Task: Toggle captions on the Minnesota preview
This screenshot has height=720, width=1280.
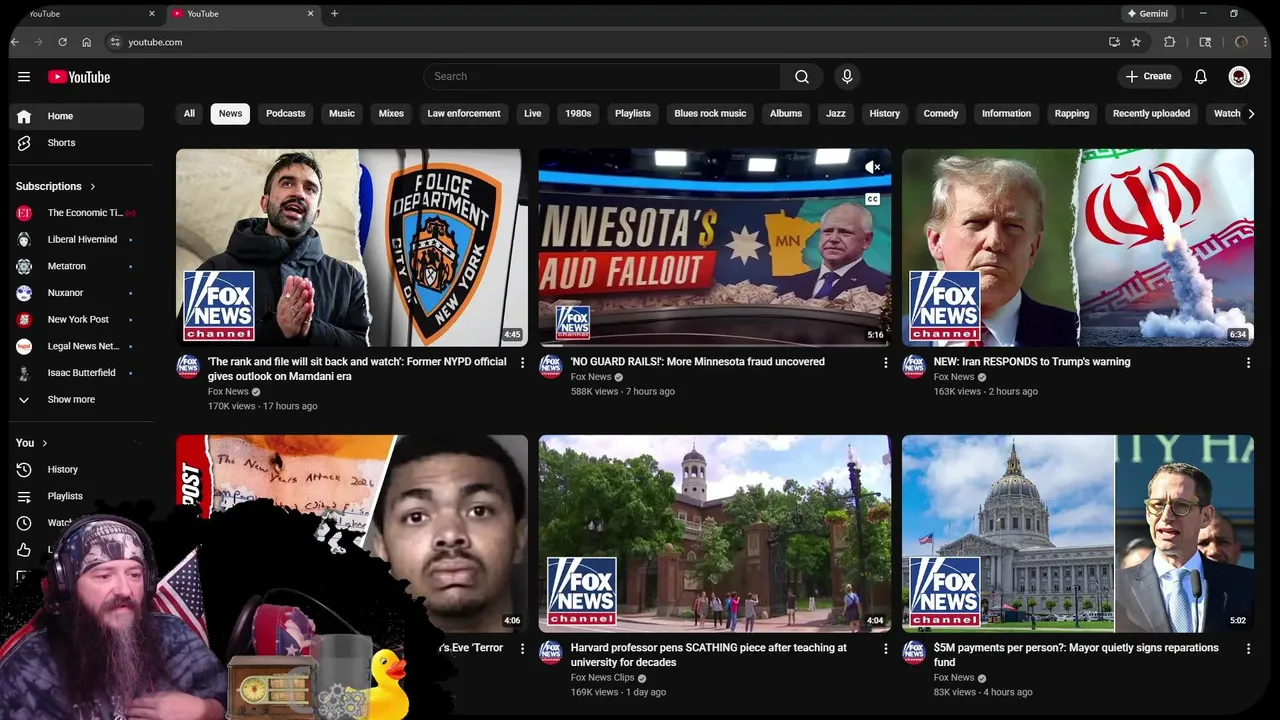Action: [872, 199]
